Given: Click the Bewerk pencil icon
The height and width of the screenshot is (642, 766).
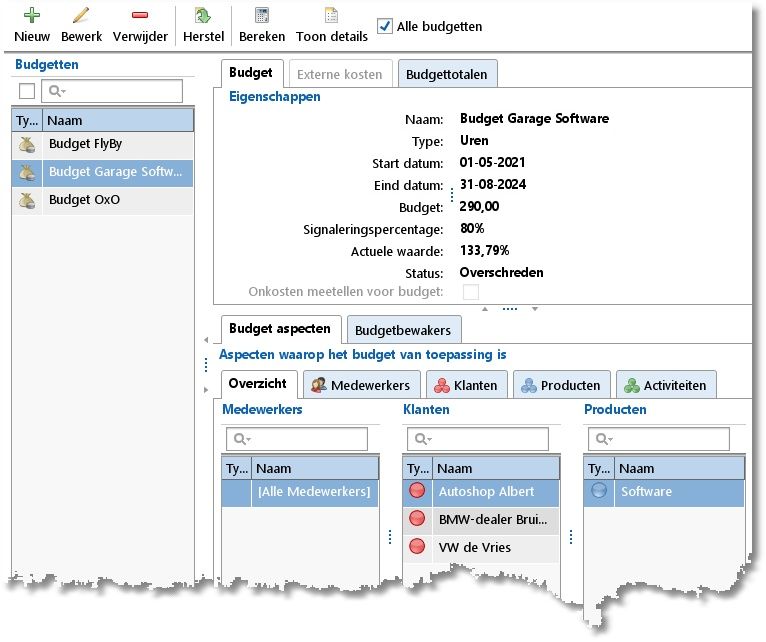Looking at the screenshot, I should click(81, 16).
